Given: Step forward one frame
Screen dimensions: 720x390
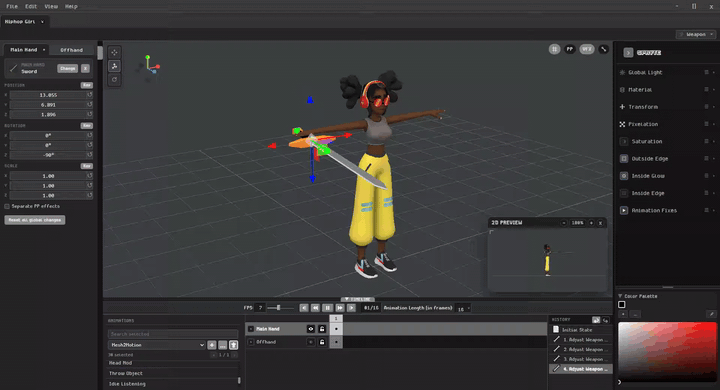Looking at the screenshot, I should pyautogui.click(x=339, y=308).
